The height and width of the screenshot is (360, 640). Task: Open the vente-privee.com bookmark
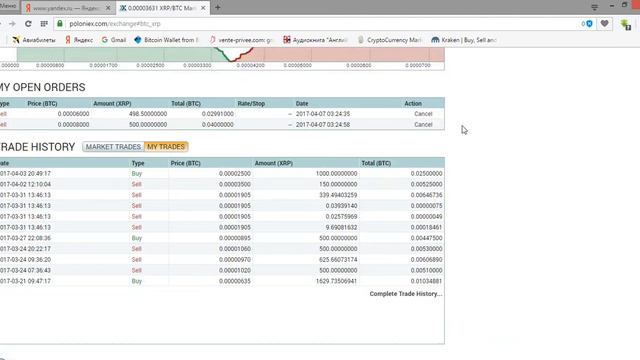(x=241, y=40)
